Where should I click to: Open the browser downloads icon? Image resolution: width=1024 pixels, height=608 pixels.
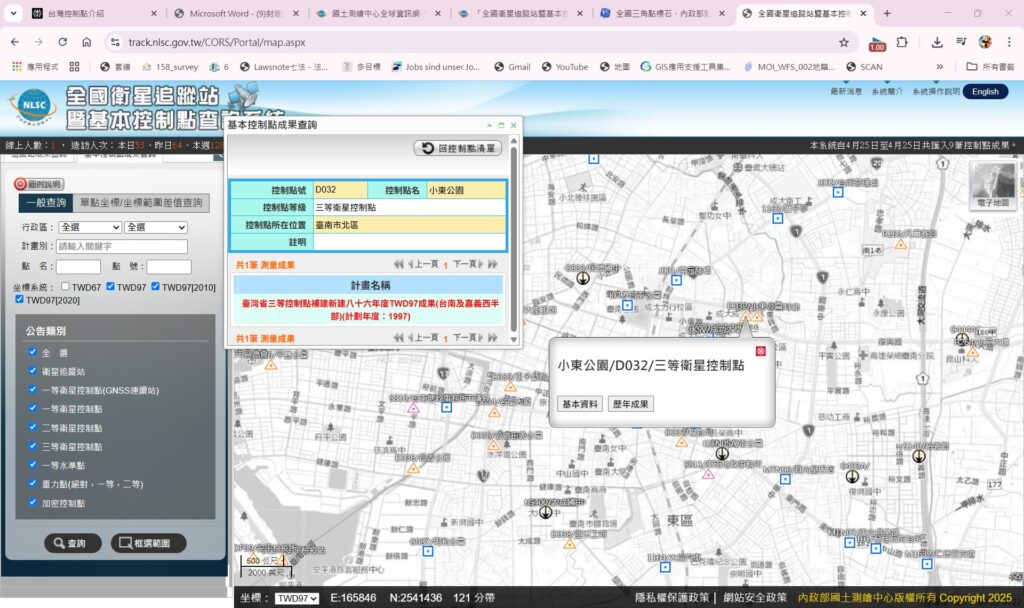[936, 42]
